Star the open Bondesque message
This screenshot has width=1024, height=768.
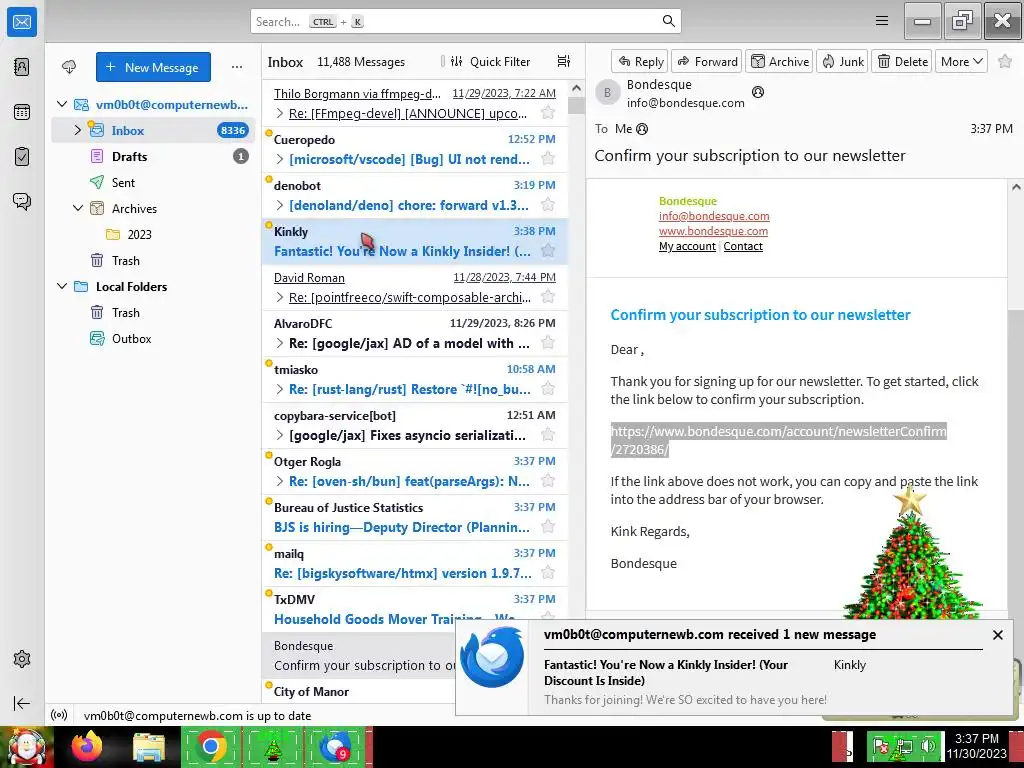1004,61
